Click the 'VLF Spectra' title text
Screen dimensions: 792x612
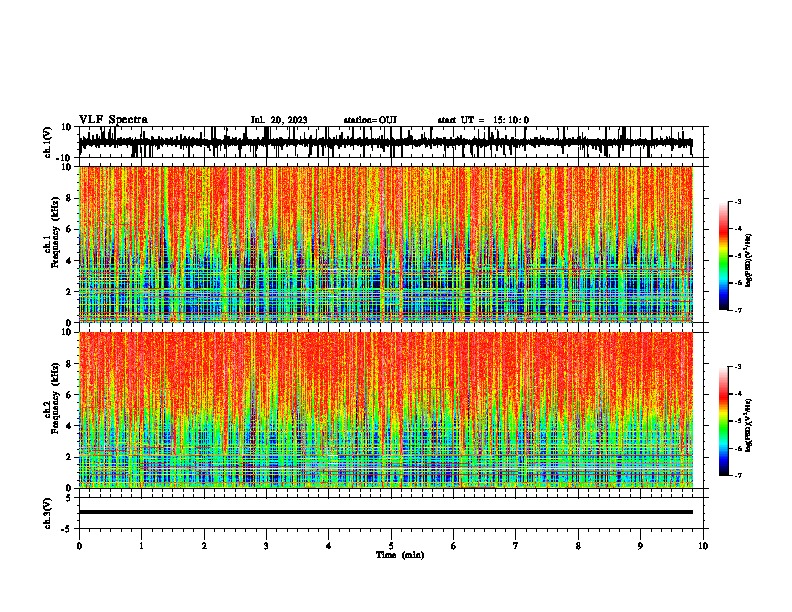tap(113, 120)
